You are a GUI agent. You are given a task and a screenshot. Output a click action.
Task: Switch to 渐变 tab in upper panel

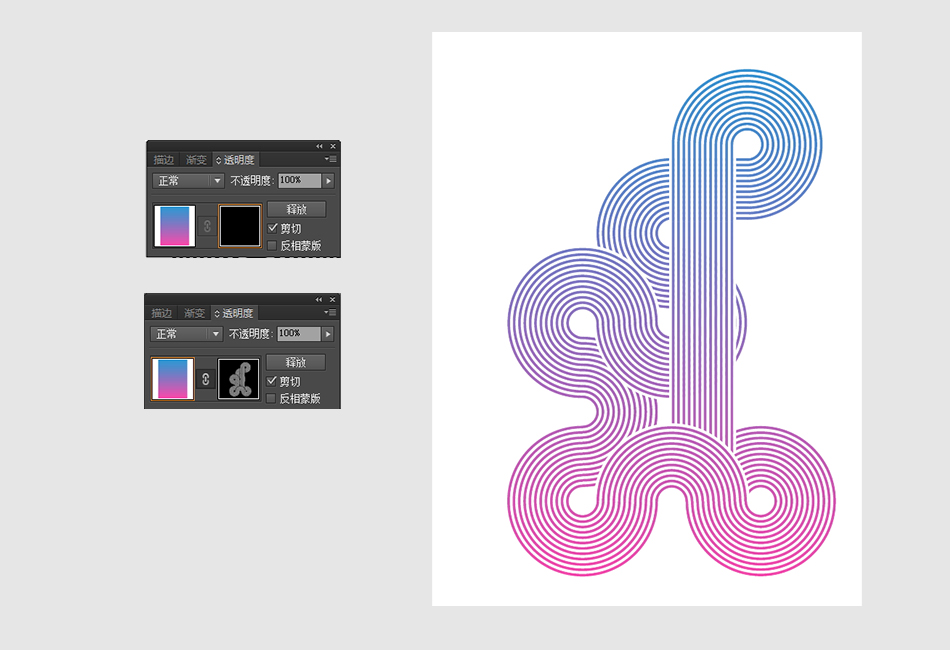pos(196,160)
